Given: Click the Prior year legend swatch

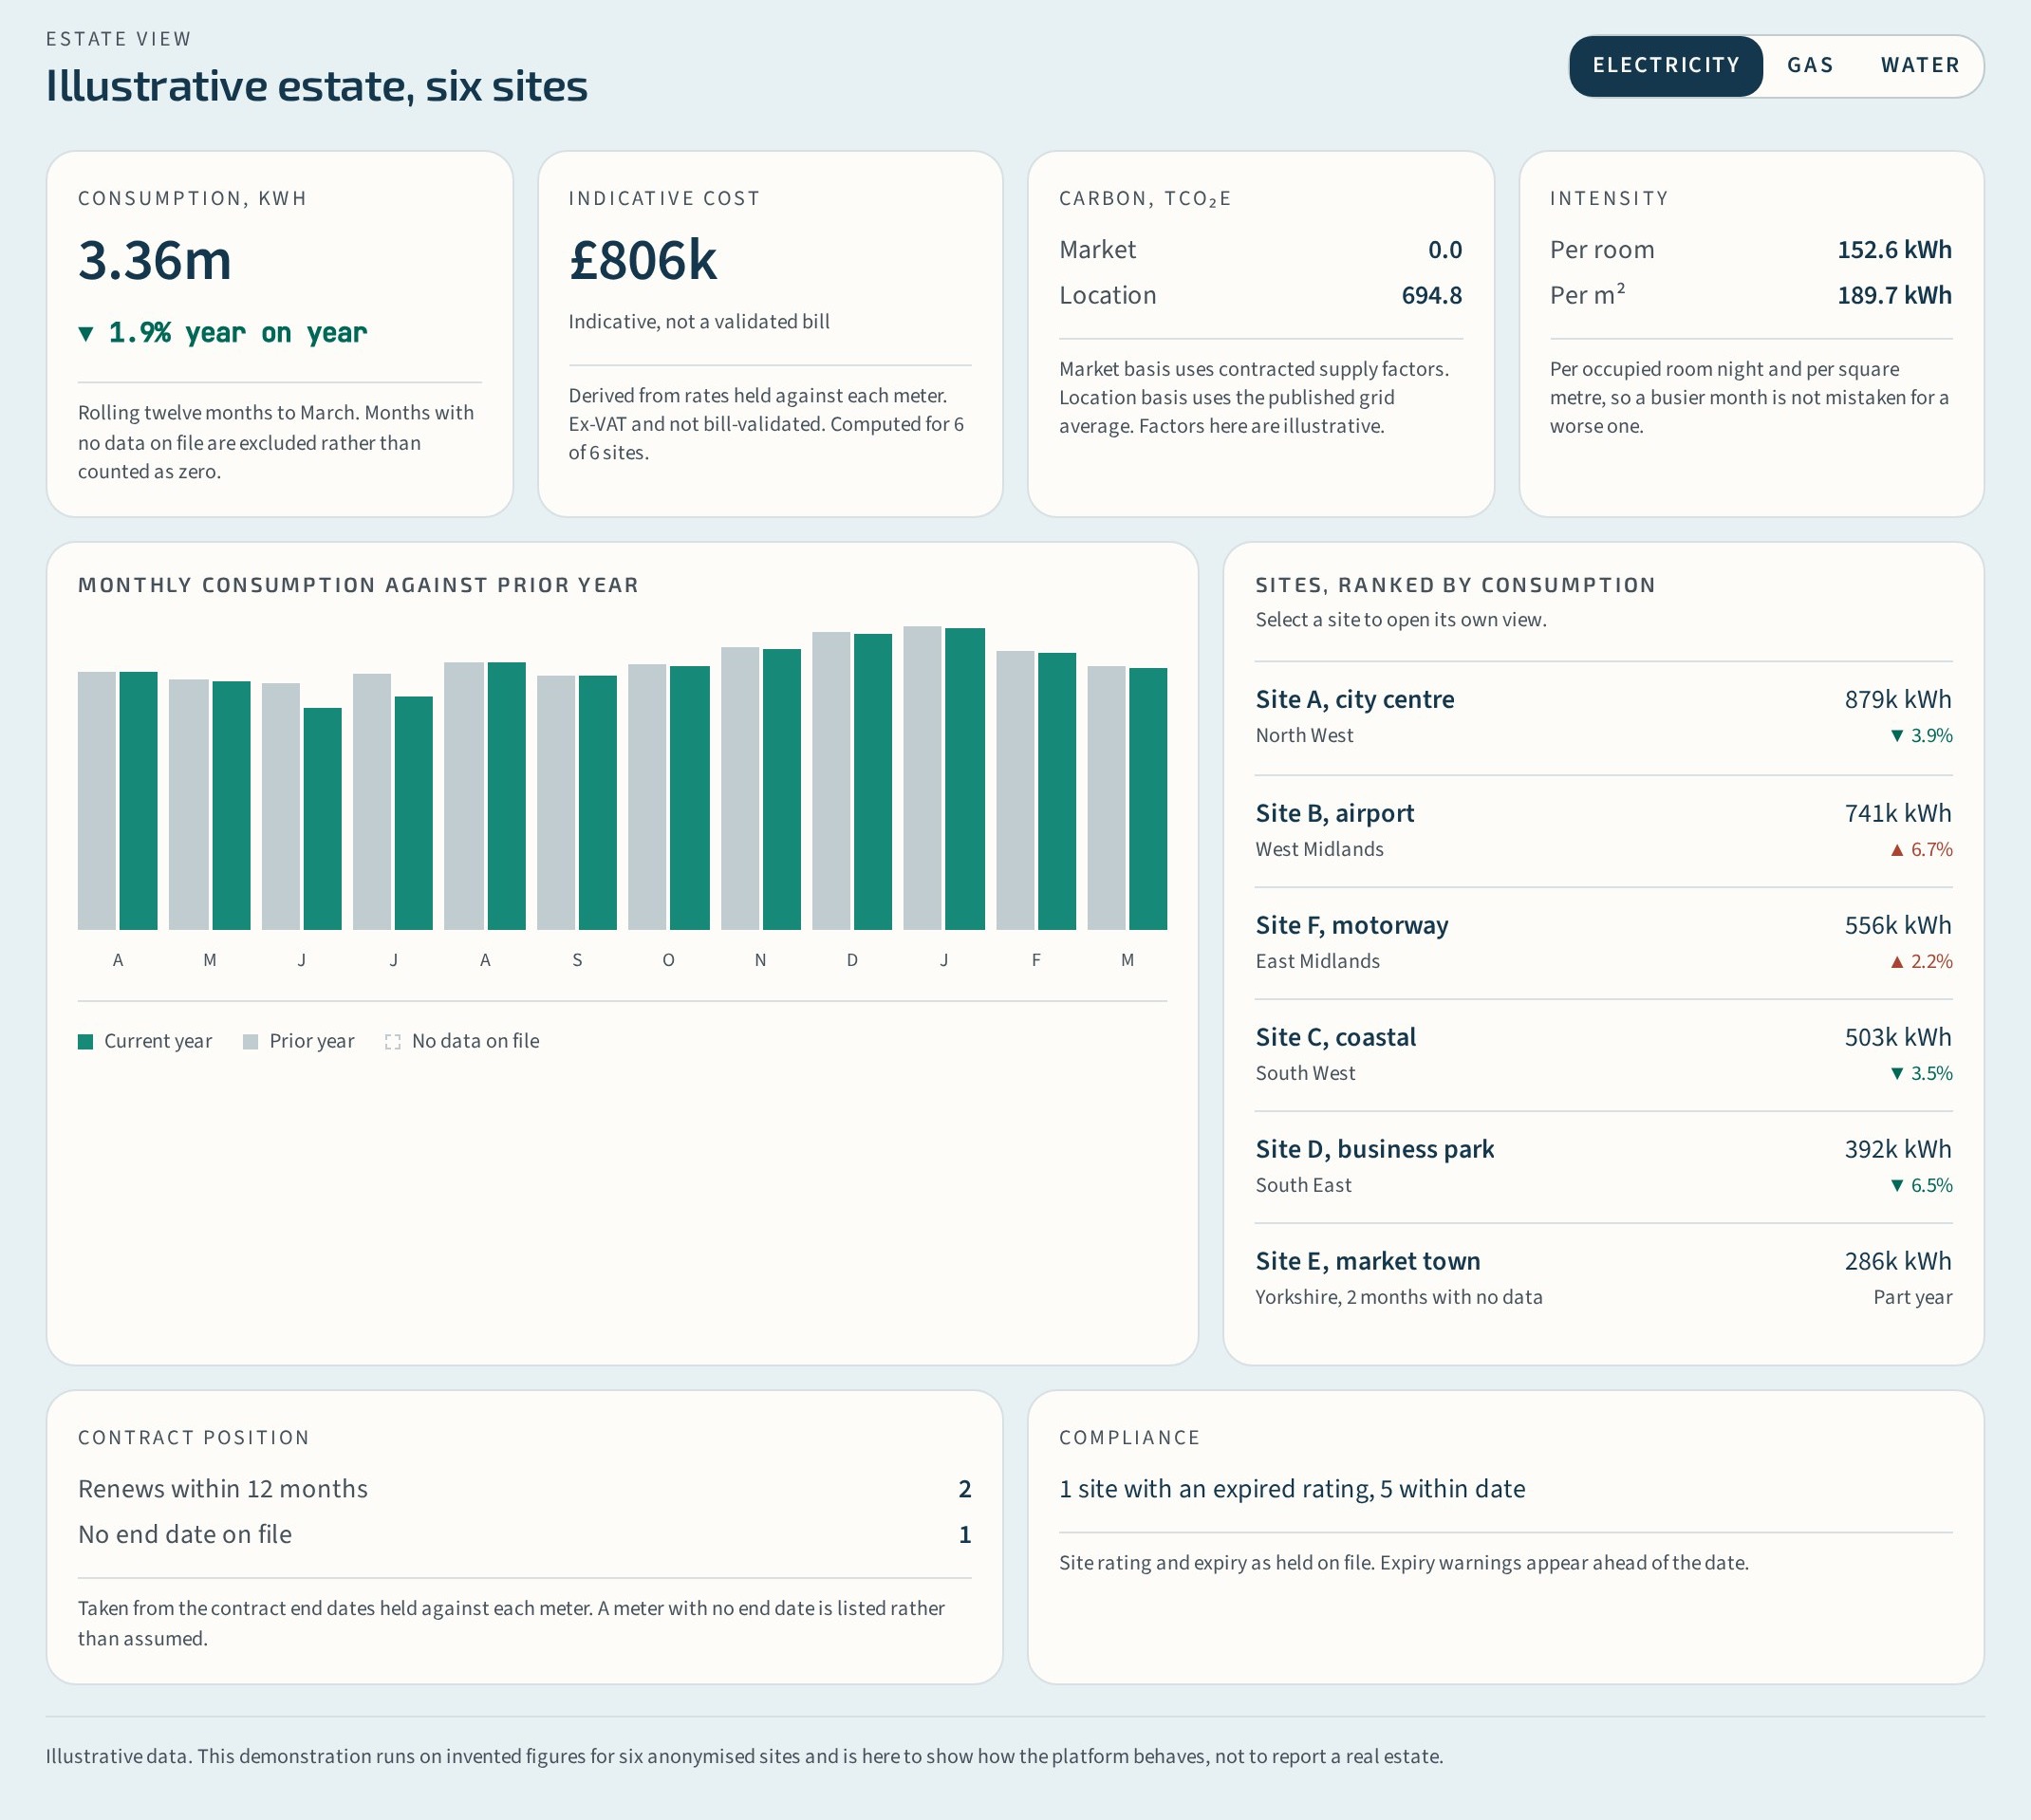Looking at the screenshot, I should point(251,1042).
